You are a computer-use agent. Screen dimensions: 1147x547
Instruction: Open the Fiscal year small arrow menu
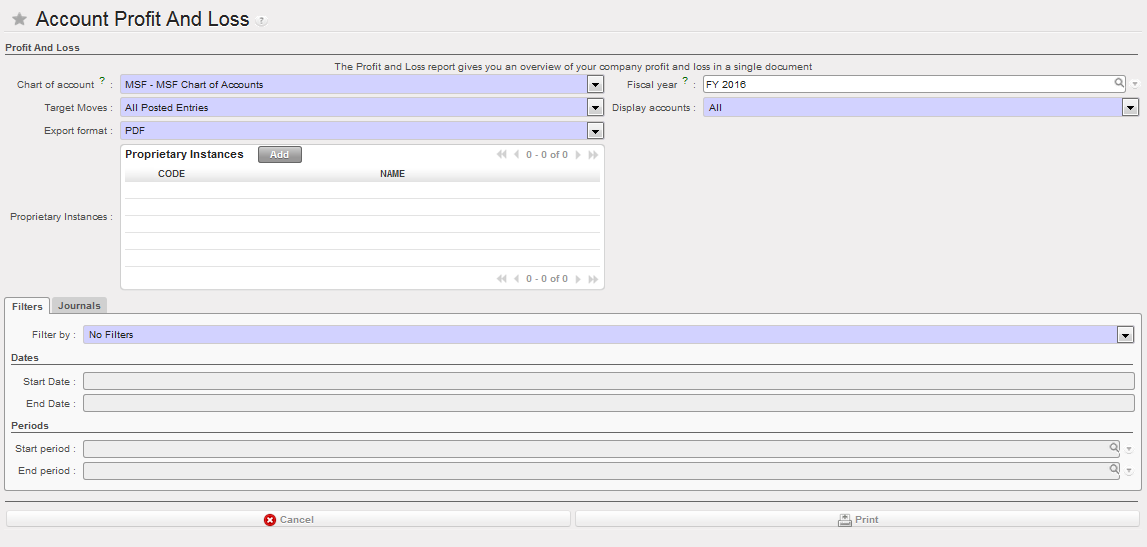coord(1135,84)
